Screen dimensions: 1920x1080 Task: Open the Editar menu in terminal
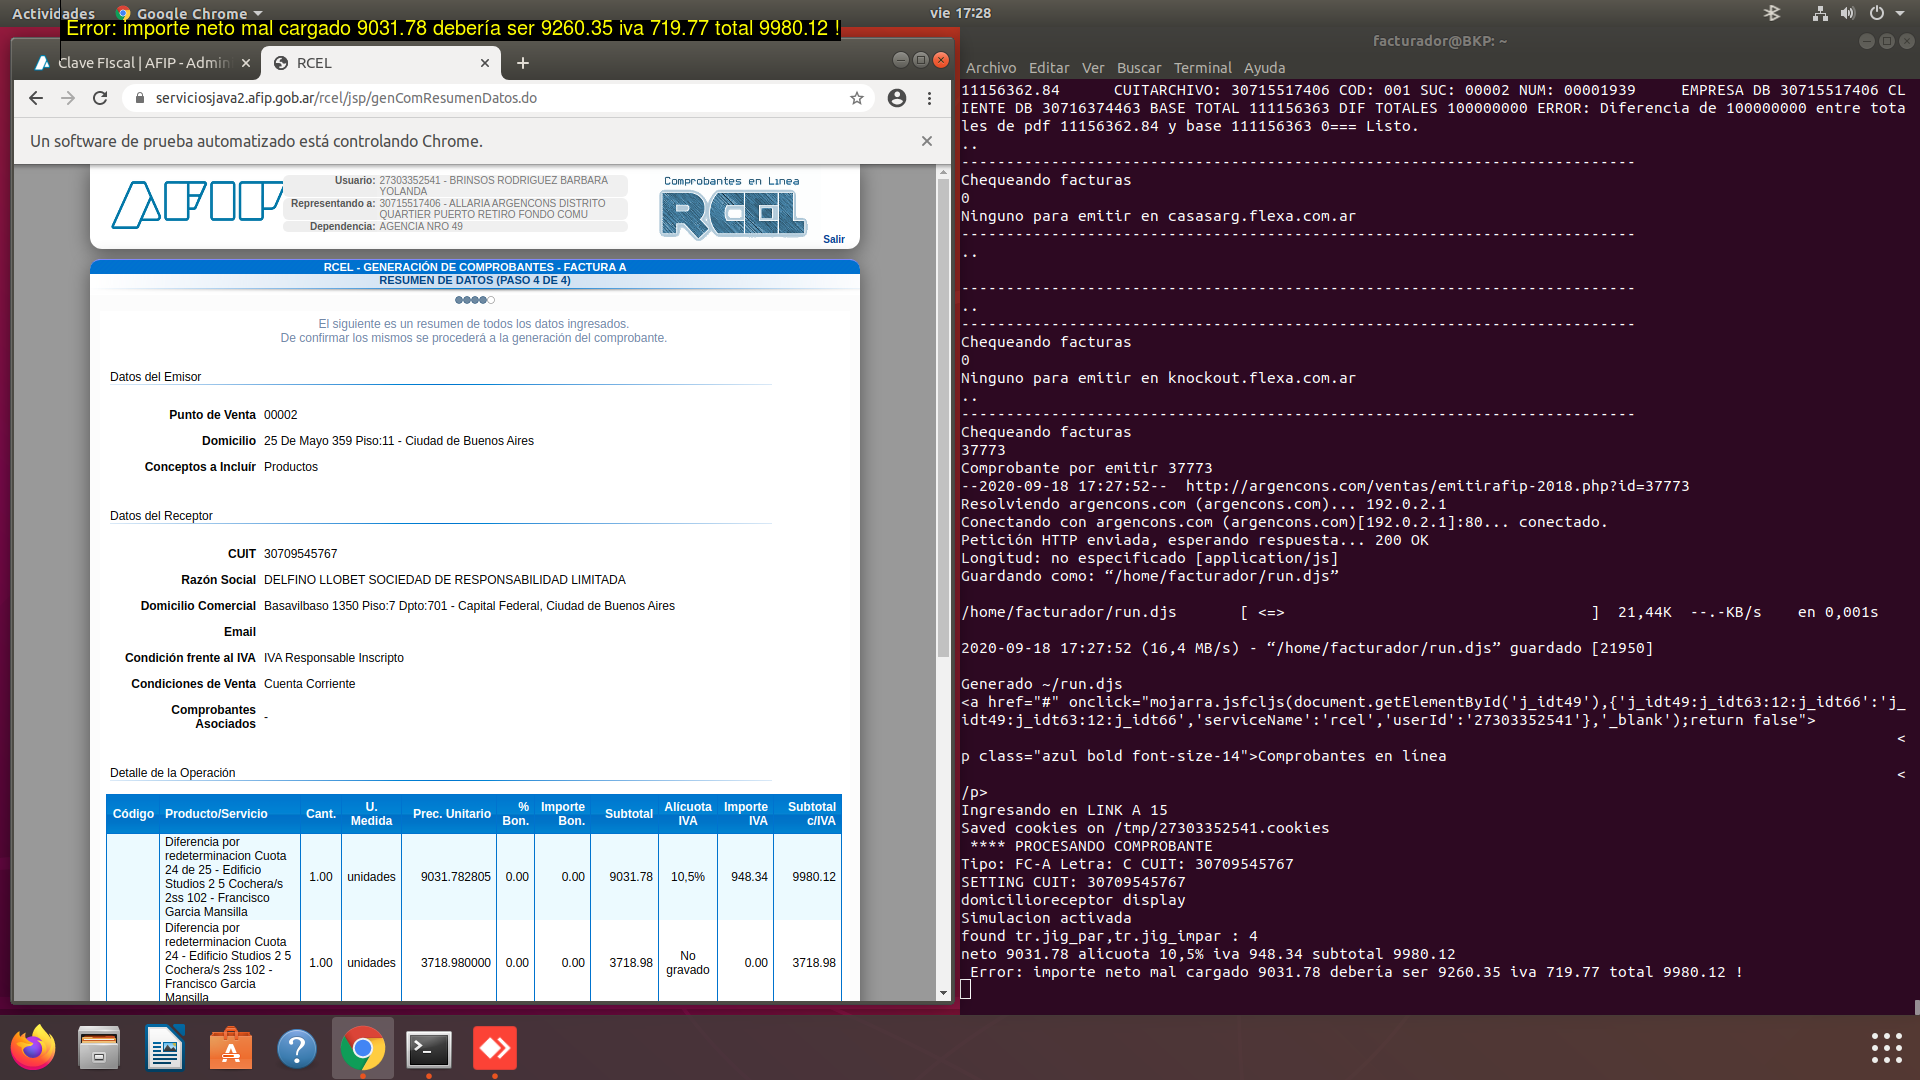[x=1049, y=68]
